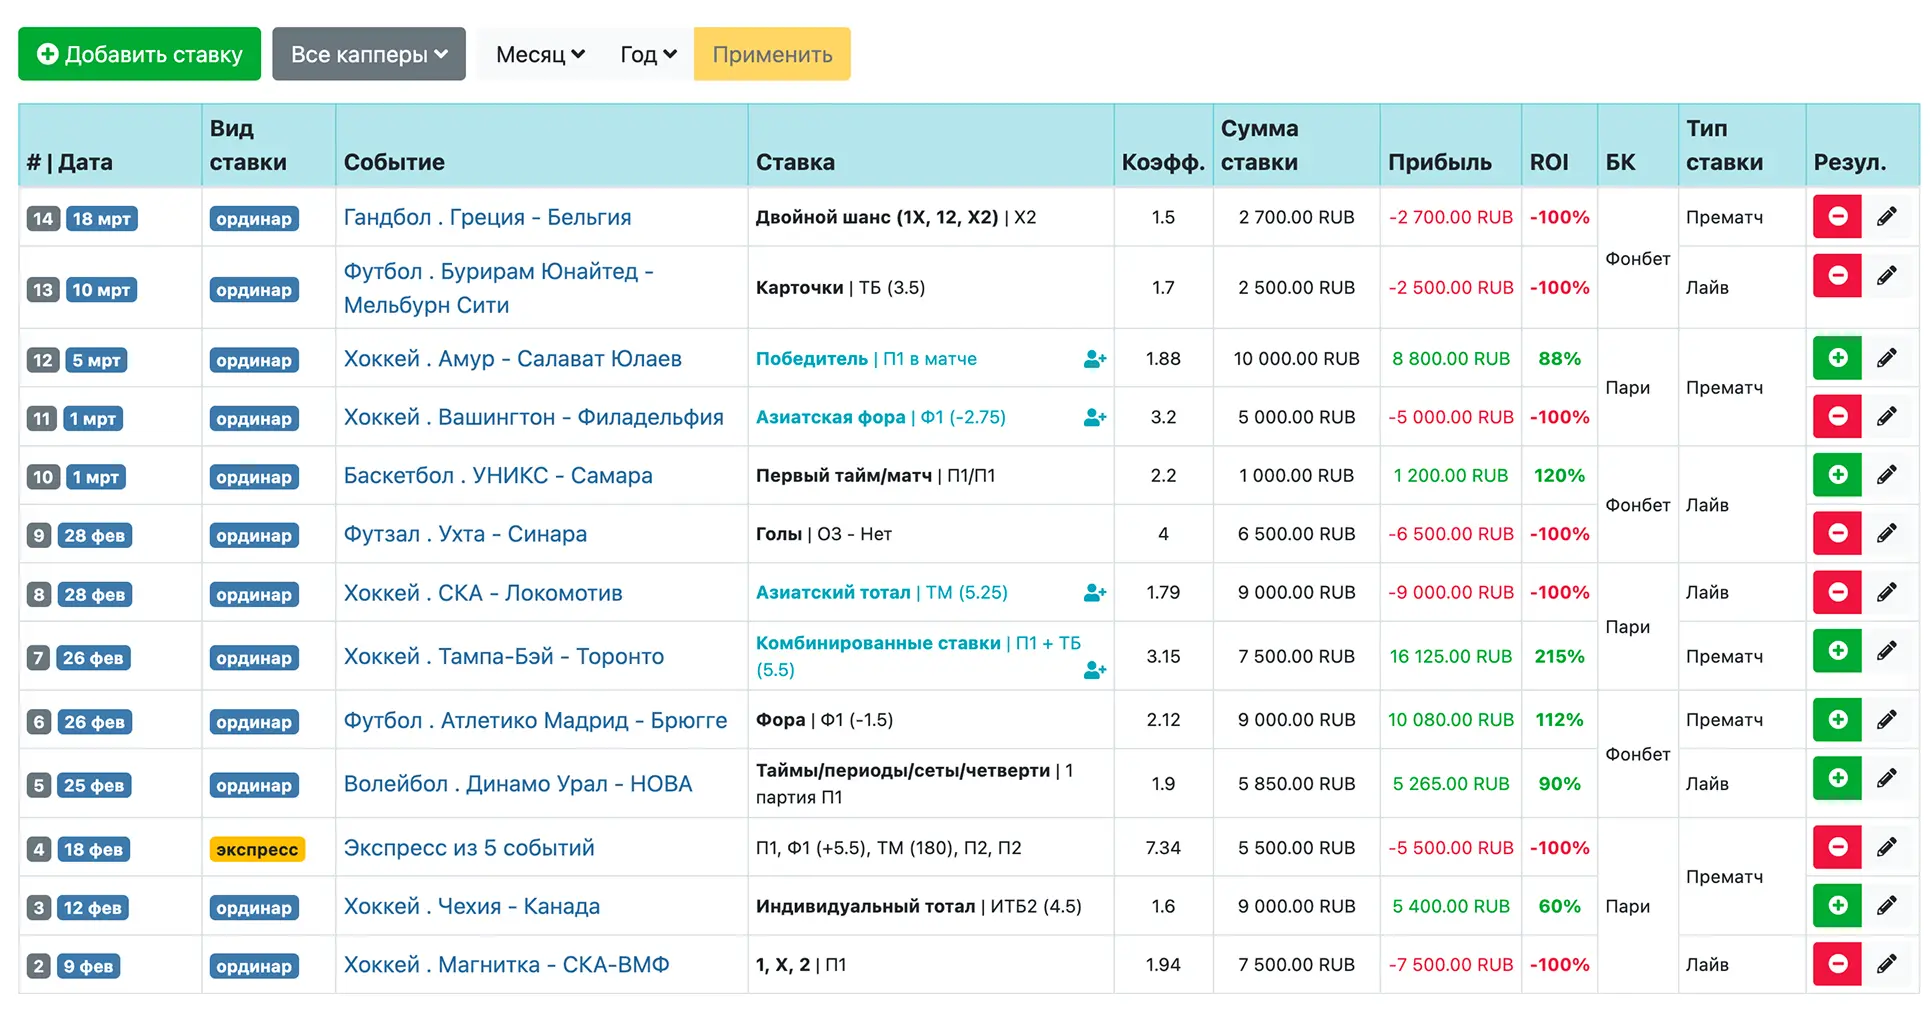
Task: Click user-plus icon in Азиатская фора cell
Action: click(1094, 418)
